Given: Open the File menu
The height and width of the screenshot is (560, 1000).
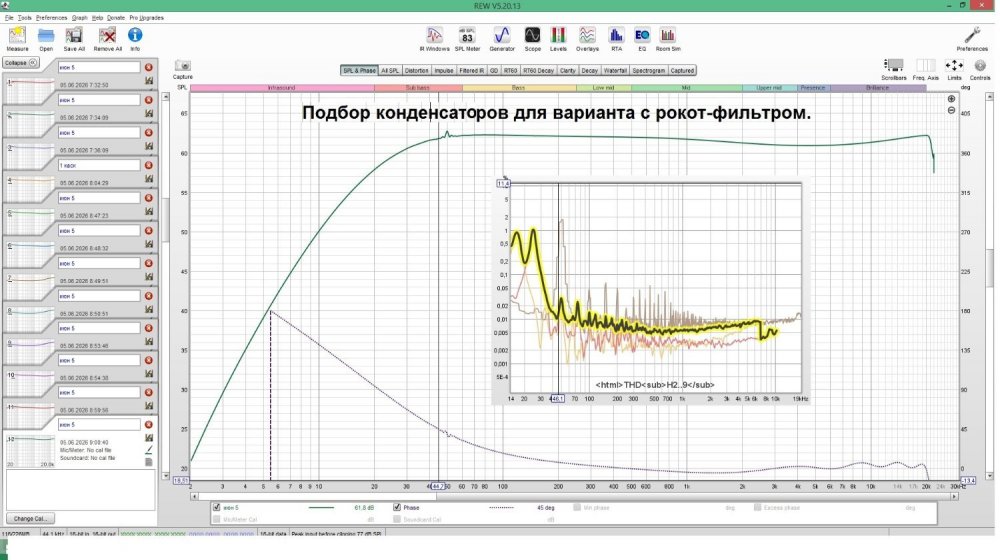Looking at the screenshot, I should (9, 18).
